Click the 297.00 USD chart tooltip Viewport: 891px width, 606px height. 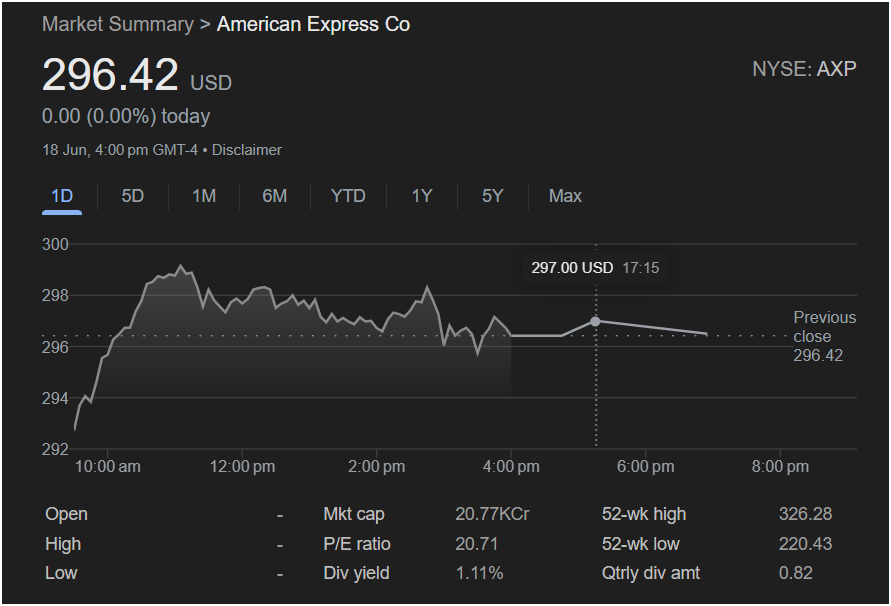[x=595, y=268]
